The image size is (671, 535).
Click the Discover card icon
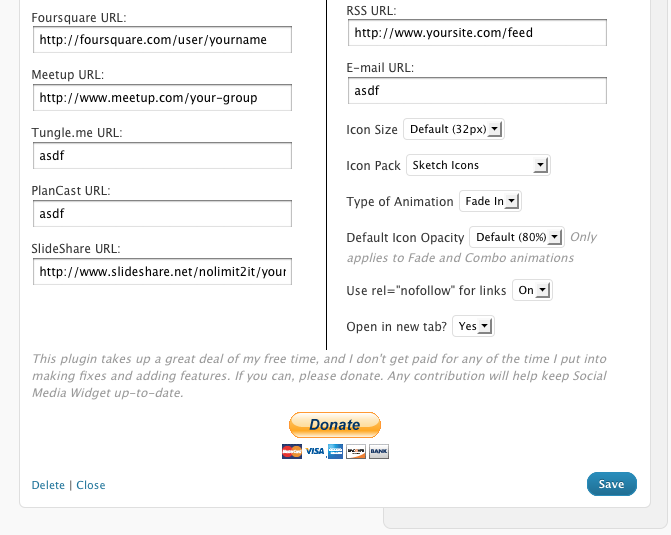coord(357,452)
